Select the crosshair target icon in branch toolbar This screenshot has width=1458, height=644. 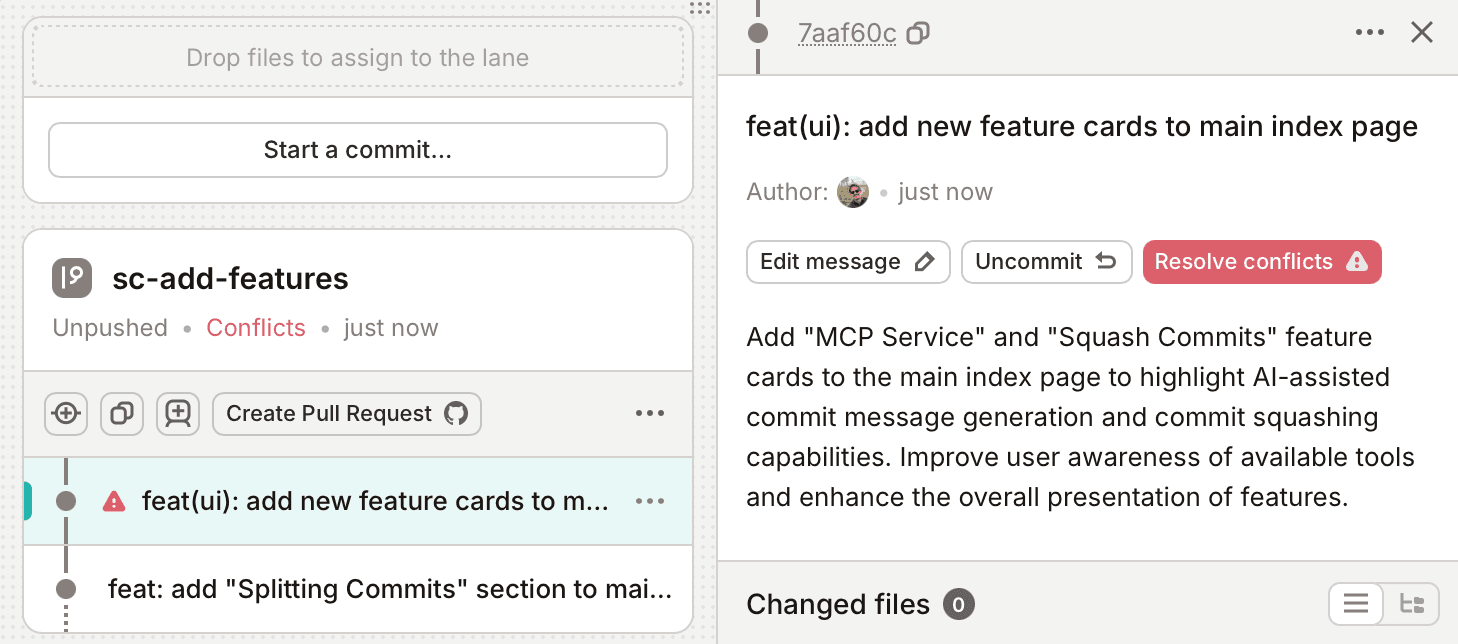pyautogui.click(x=66, y=413)
